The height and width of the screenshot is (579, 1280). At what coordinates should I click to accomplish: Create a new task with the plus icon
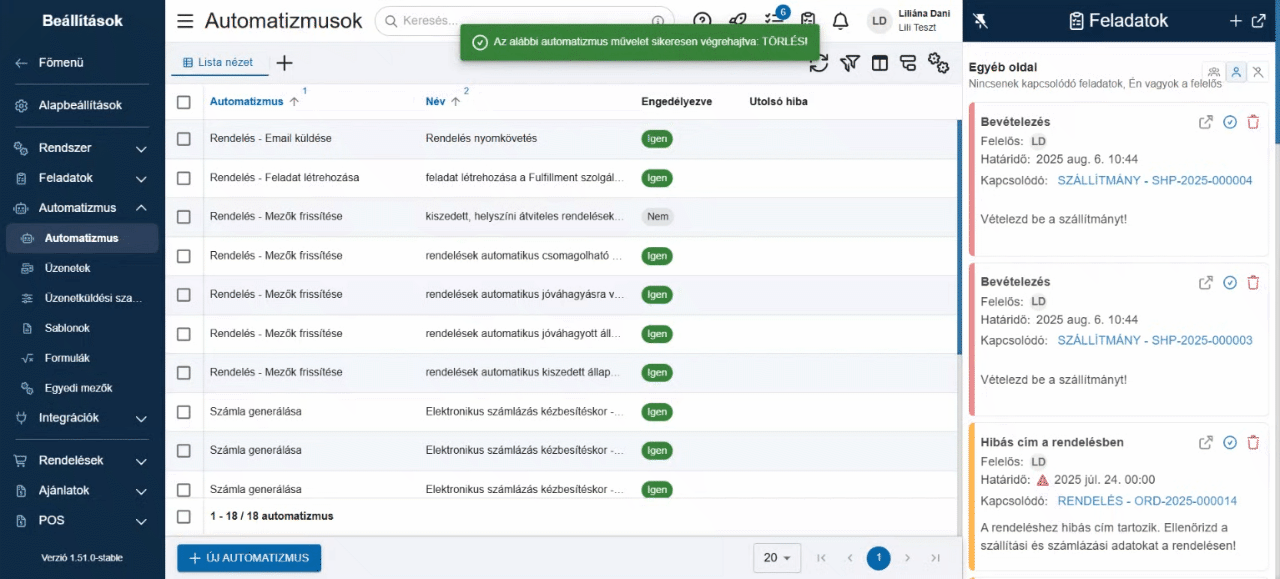(x=1236, y=20)
